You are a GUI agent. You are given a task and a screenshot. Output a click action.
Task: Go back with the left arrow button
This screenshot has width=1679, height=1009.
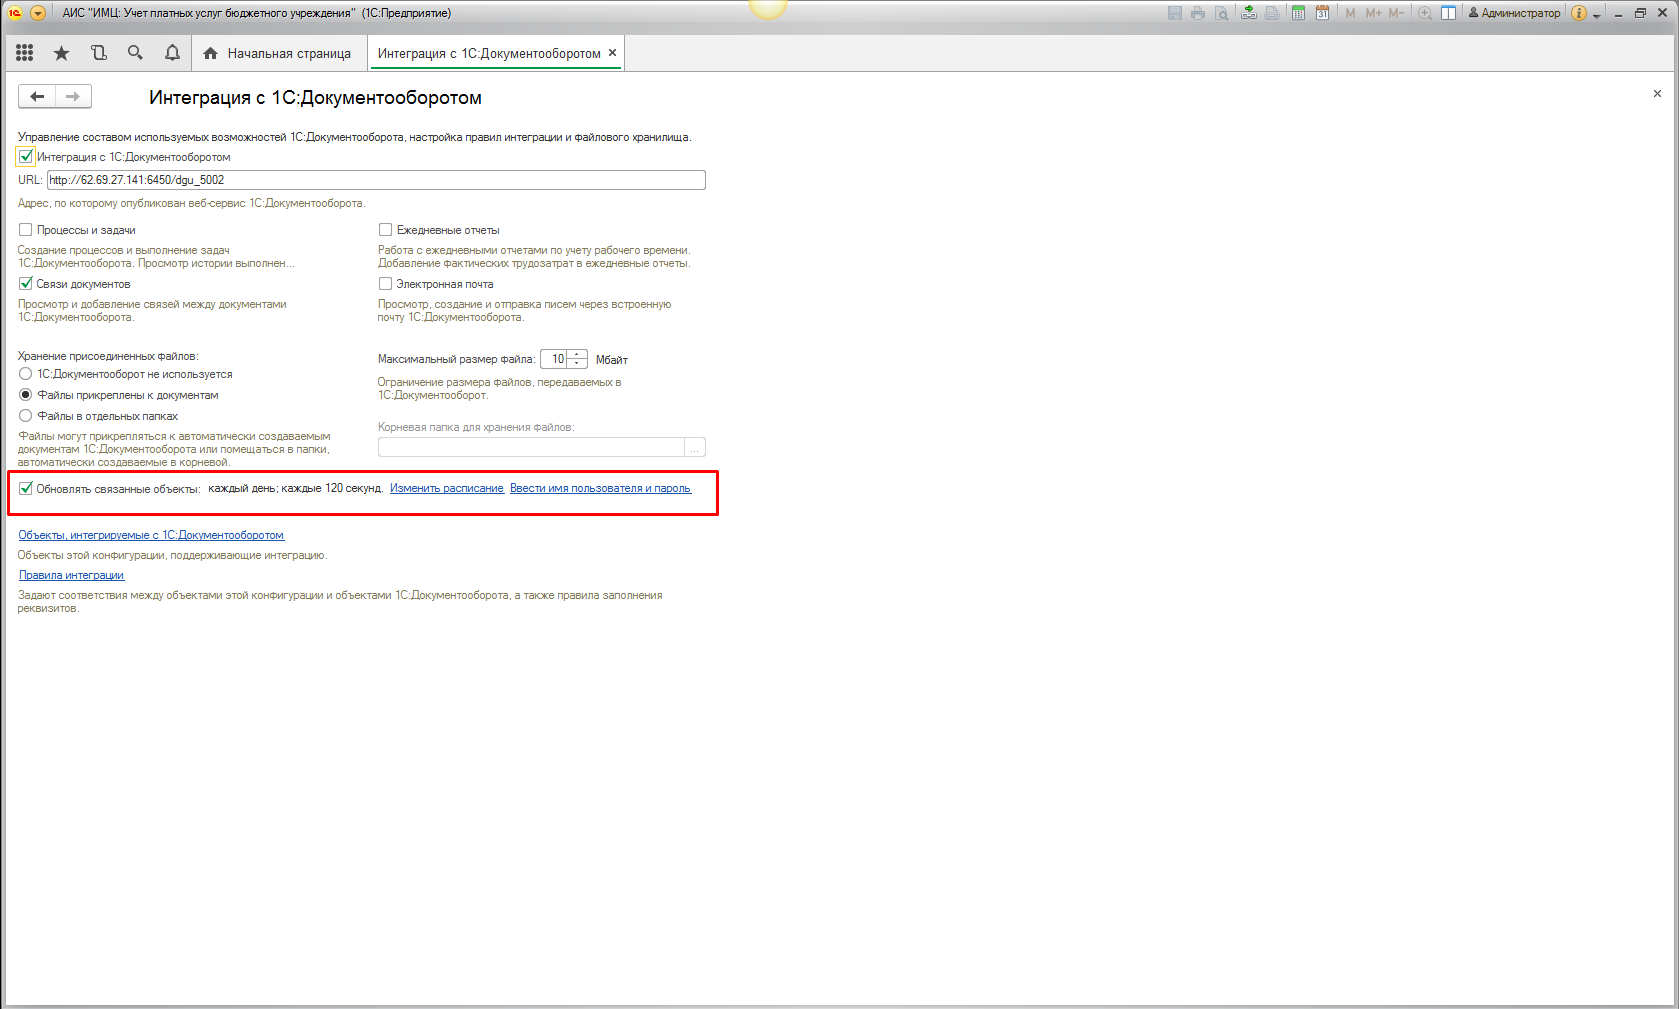pyautogui.click(x=37, y=96)
